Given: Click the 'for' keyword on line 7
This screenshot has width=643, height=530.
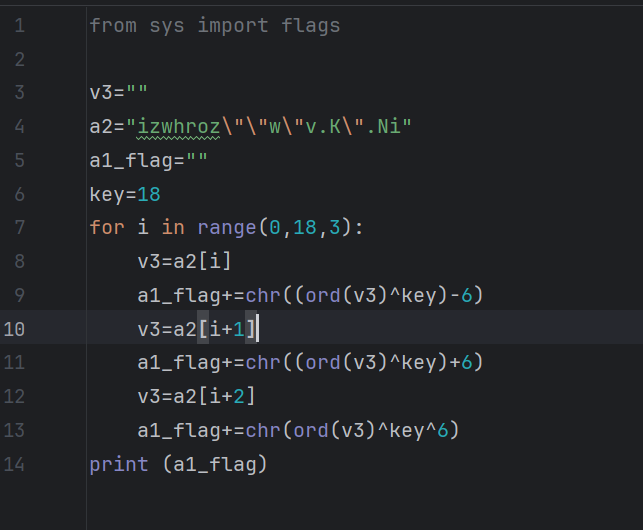Looking at the screenshot, I should [107, 228].
